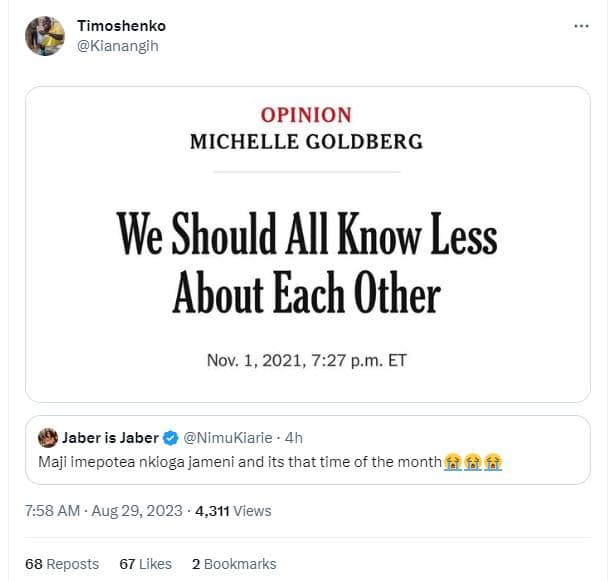Click the red OPINION label in image

306,115
